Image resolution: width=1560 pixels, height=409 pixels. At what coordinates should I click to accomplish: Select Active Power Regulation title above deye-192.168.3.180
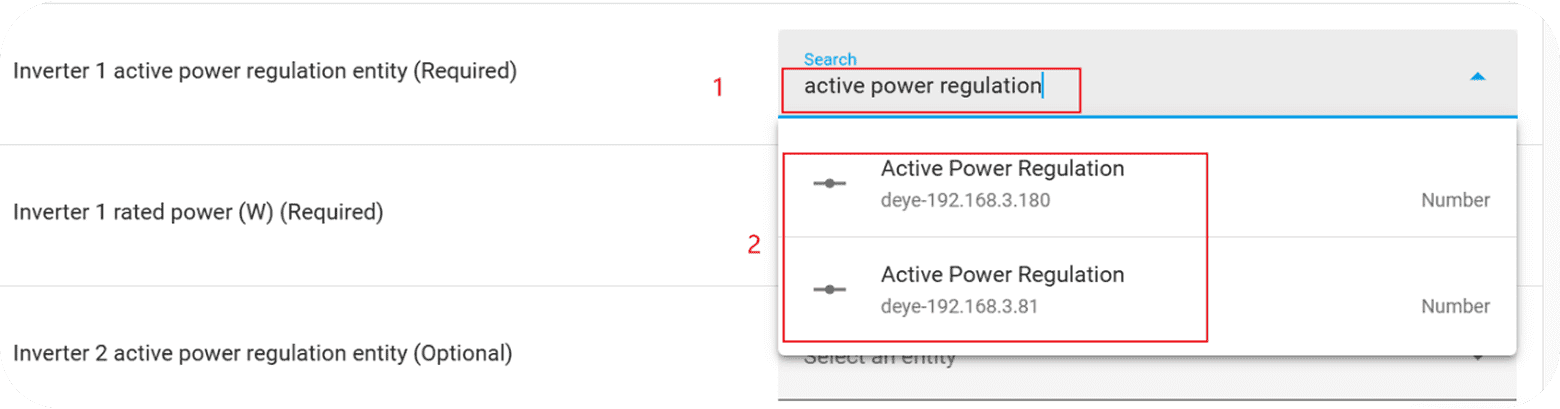click(x=1002, y=168)
